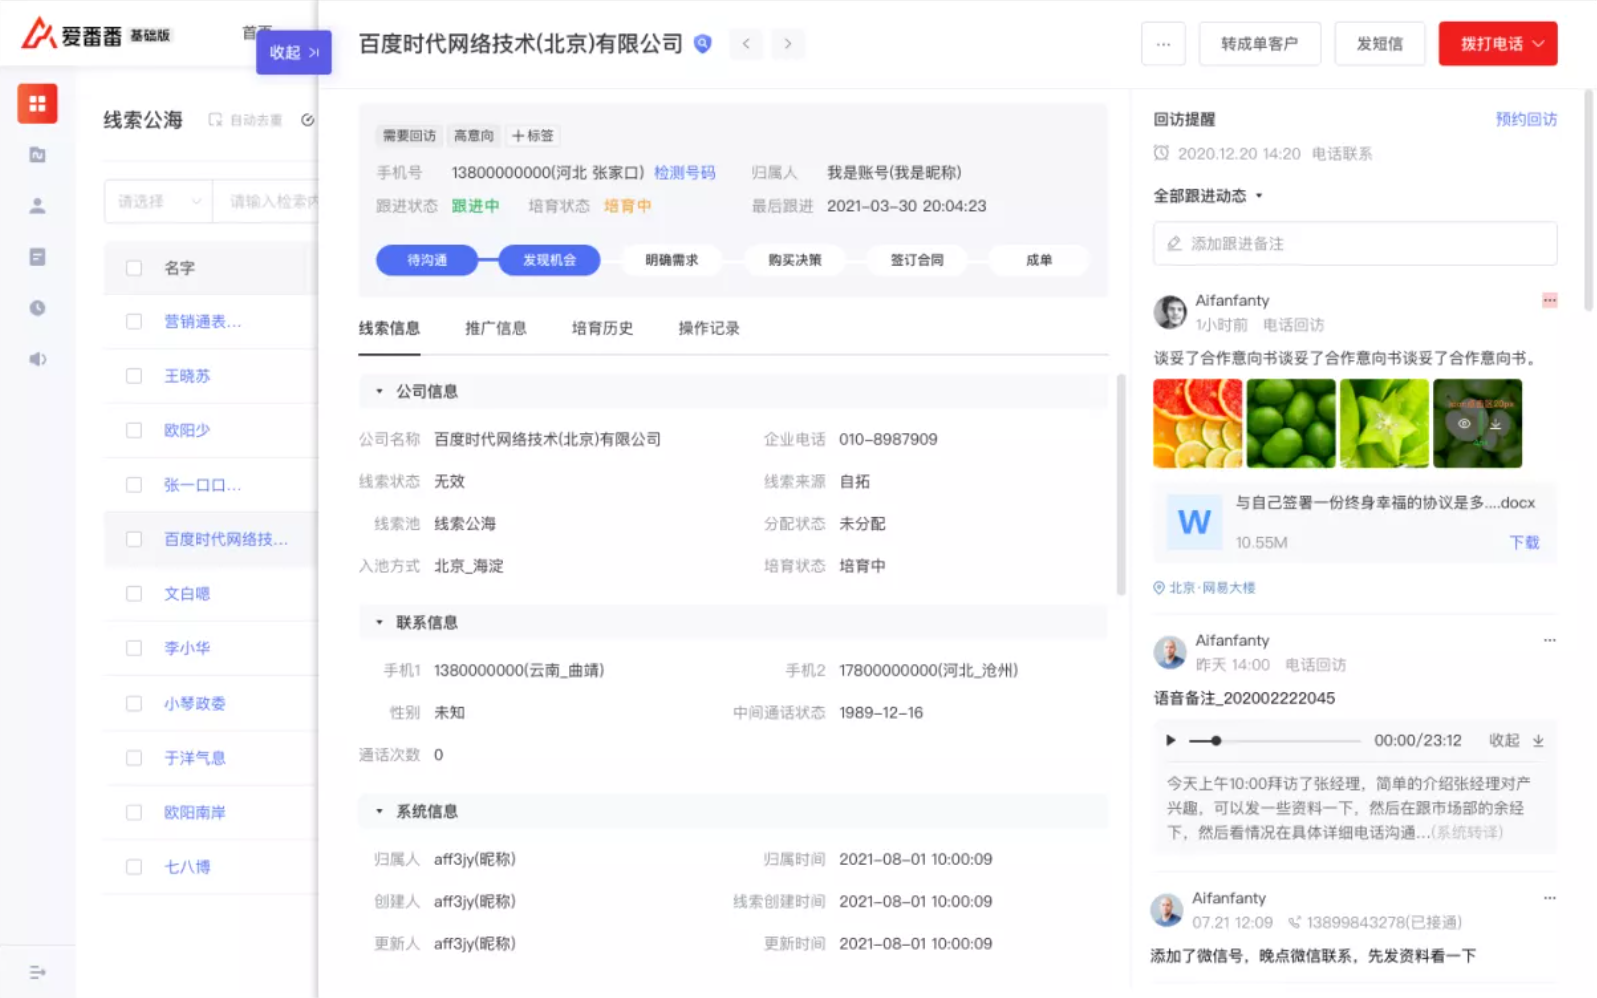The width and height of the screenshot is (1597, 998).
Task: Select the 明确需求 stage
Action: [x=672, y=260]
